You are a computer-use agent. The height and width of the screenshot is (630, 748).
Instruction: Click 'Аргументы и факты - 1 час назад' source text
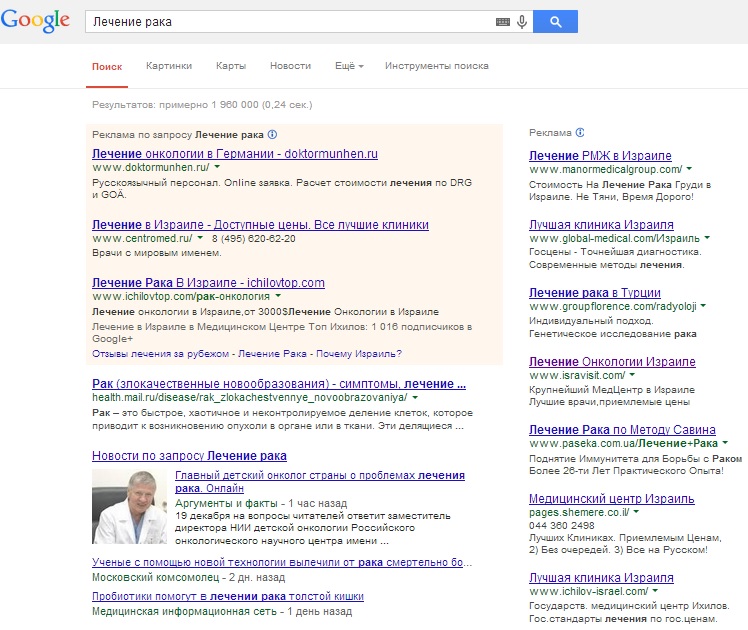click(x=261, y=503)
